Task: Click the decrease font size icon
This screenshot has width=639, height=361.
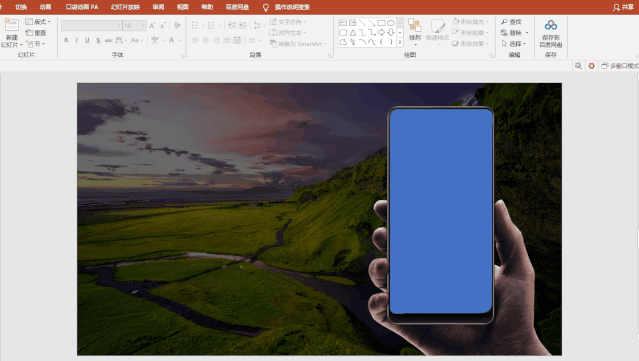Action: (163, 26)
